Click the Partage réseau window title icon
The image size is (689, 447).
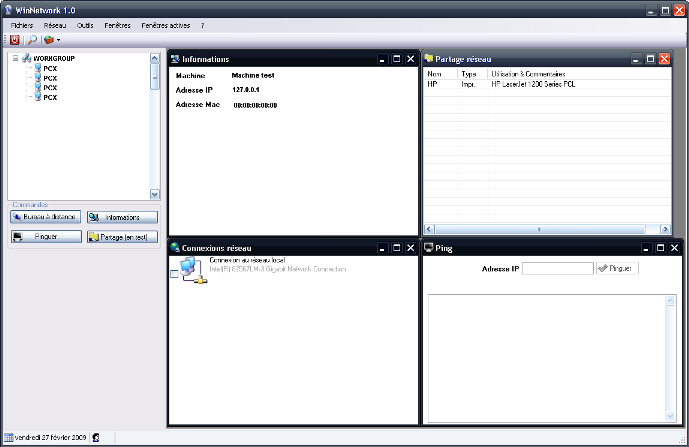[429, 59]
